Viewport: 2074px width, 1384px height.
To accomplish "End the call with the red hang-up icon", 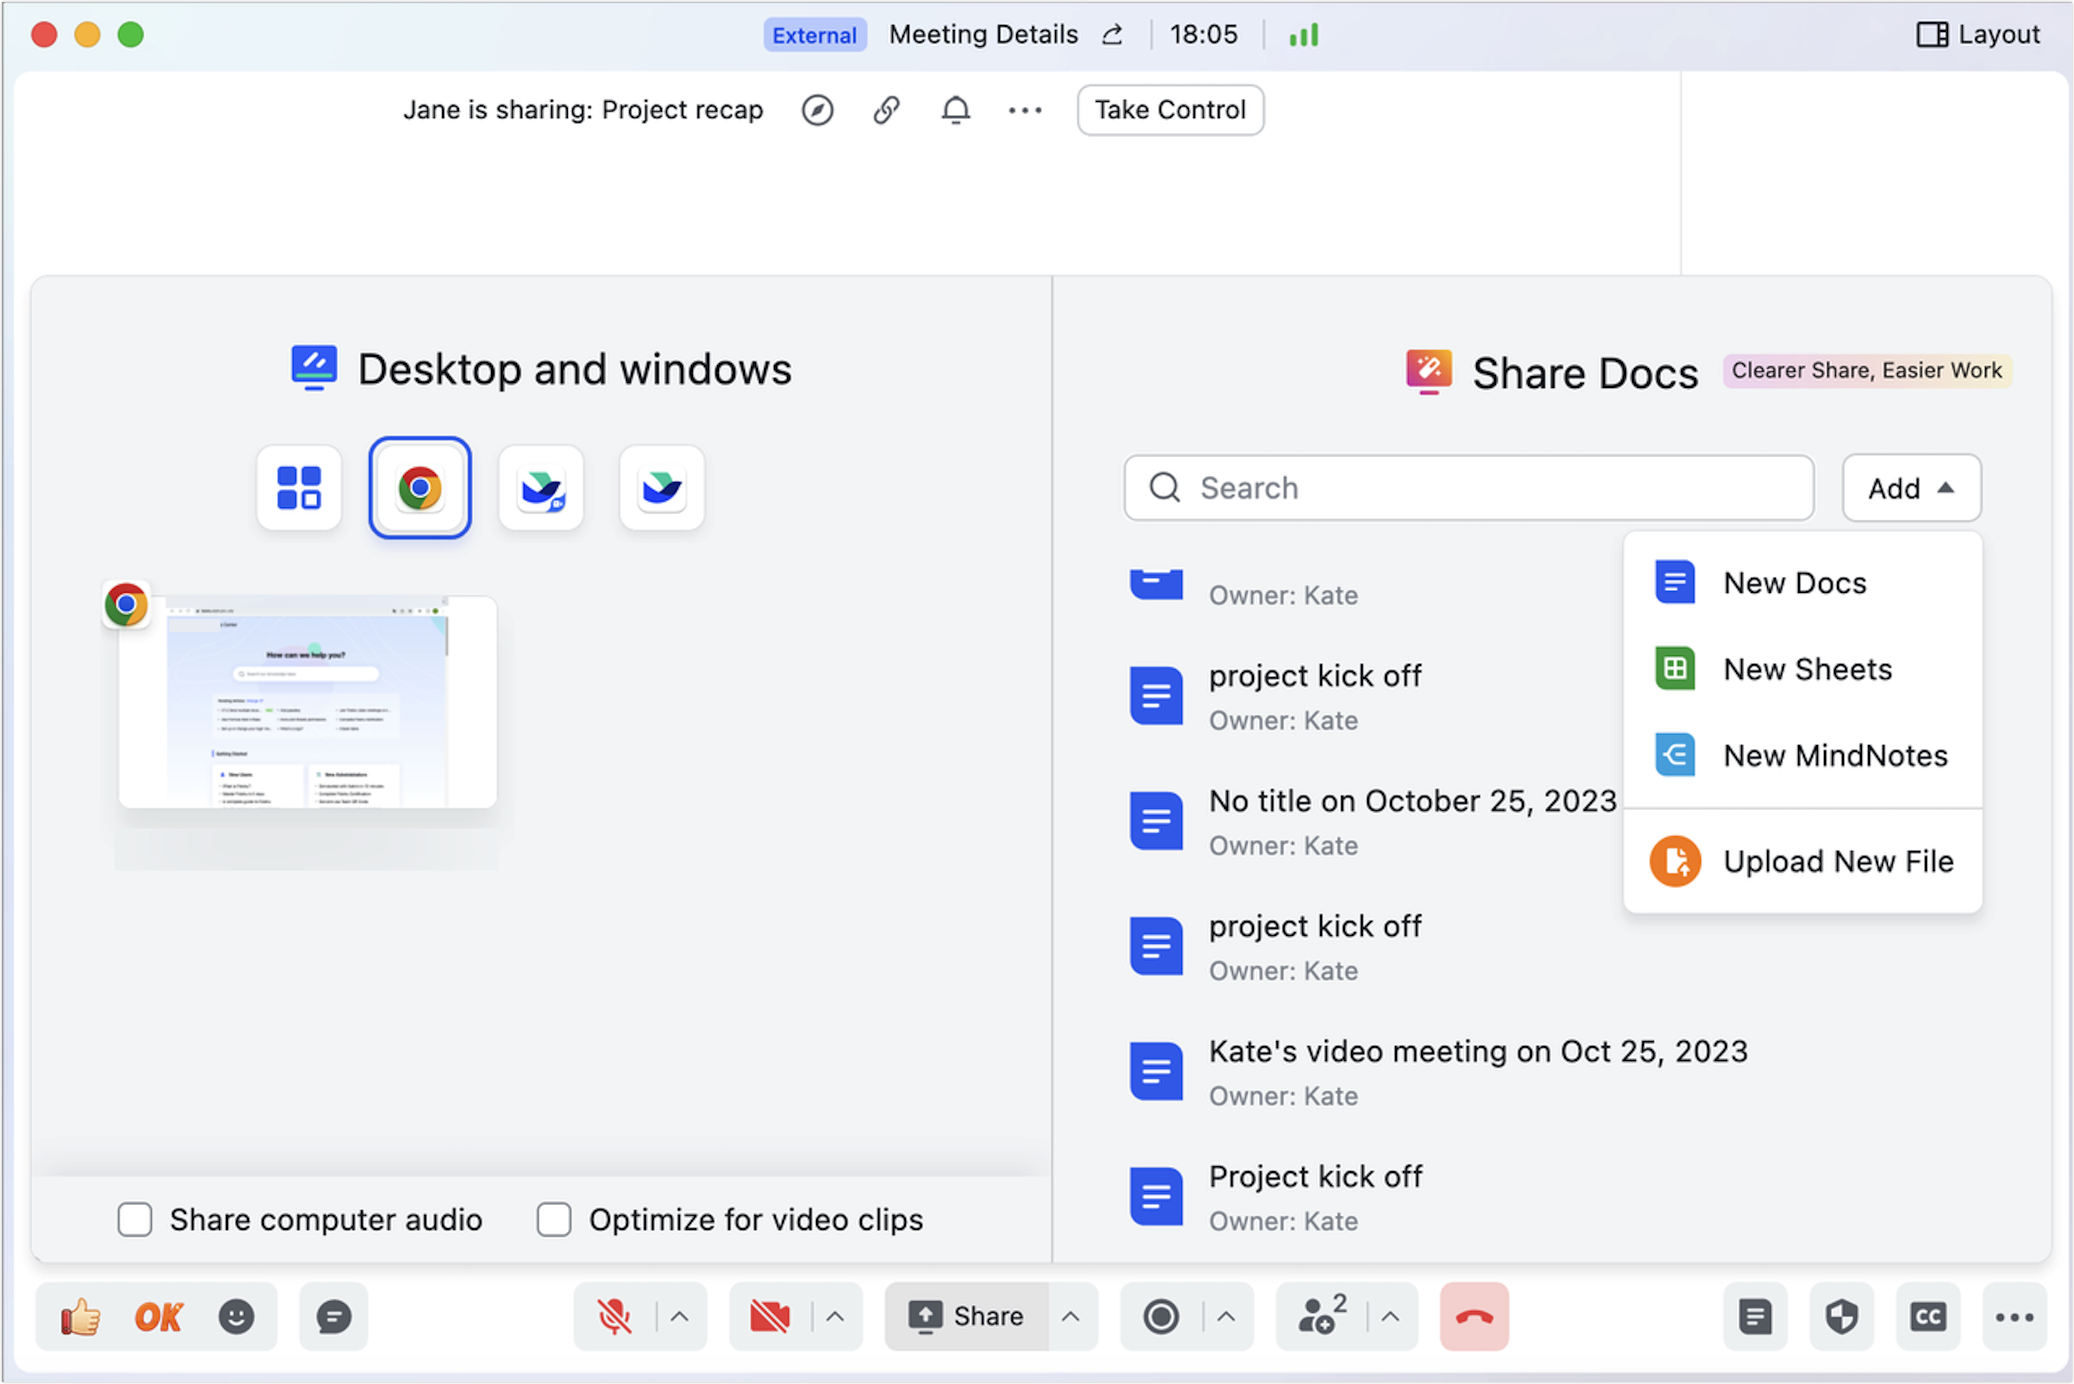I will (1474, 1317).
